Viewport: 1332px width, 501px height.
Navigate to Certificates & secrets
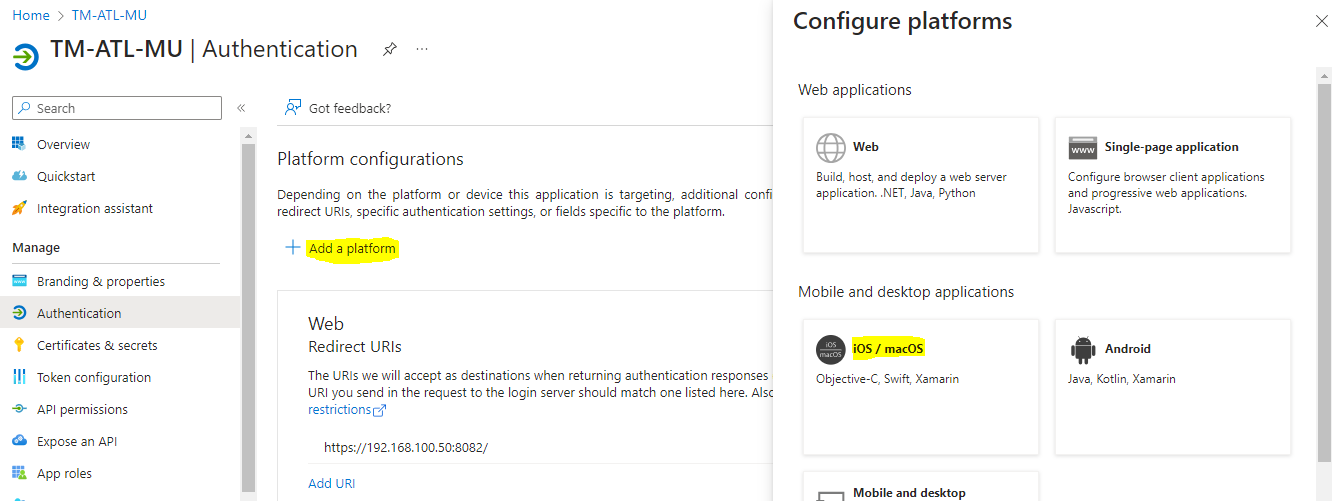click(97, 345)
